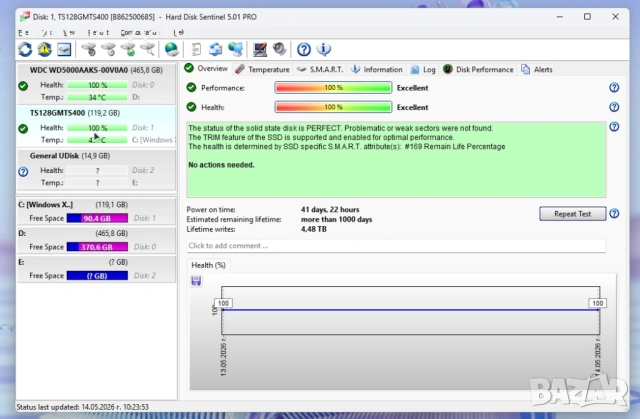This screenshot has height=419, width=640.
Task: Select the D: partition entry
Action: [x=96, y=240]
